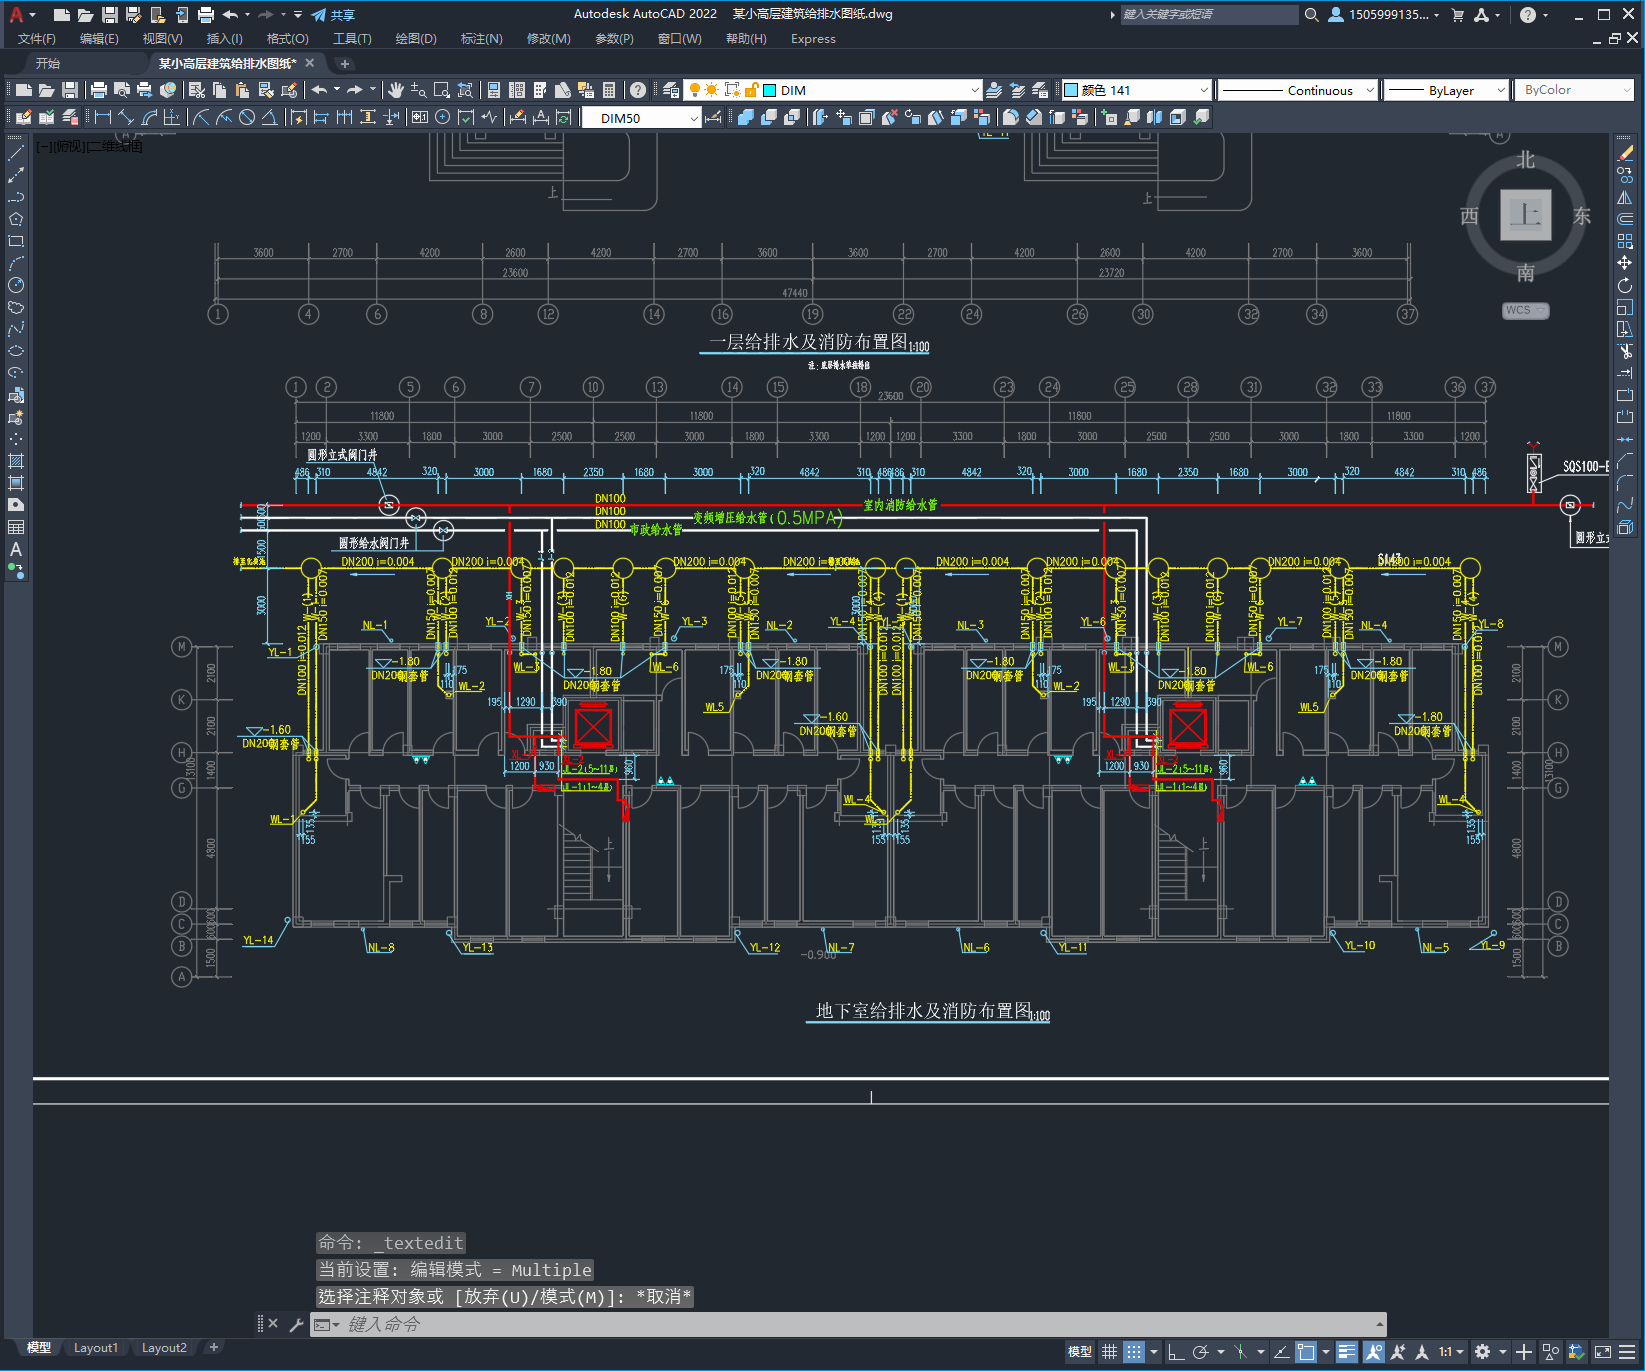
Task: Expand the DIM50 dimension style dropdown
Action: pos(694,118)
